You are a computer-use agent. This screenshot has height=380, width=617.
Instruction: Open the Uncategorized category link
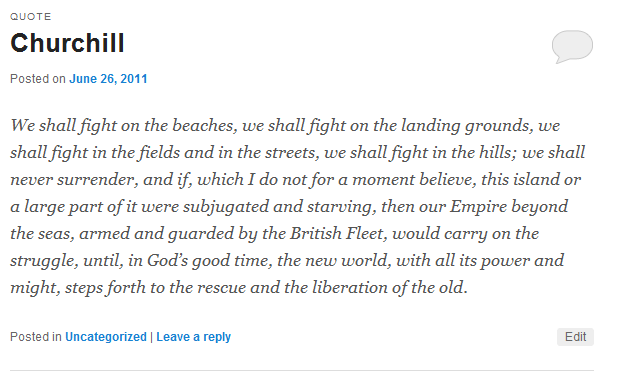[106, 337]
